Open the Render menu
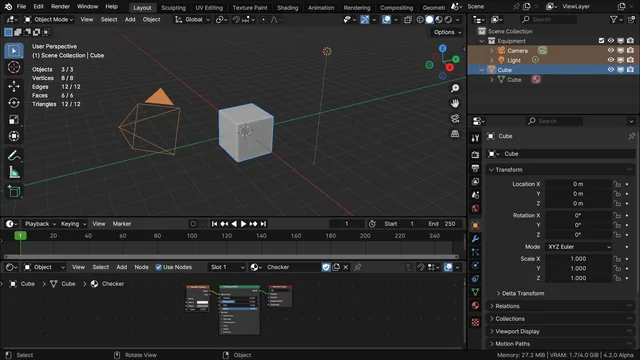640x360 pixels. coord(60,7)
